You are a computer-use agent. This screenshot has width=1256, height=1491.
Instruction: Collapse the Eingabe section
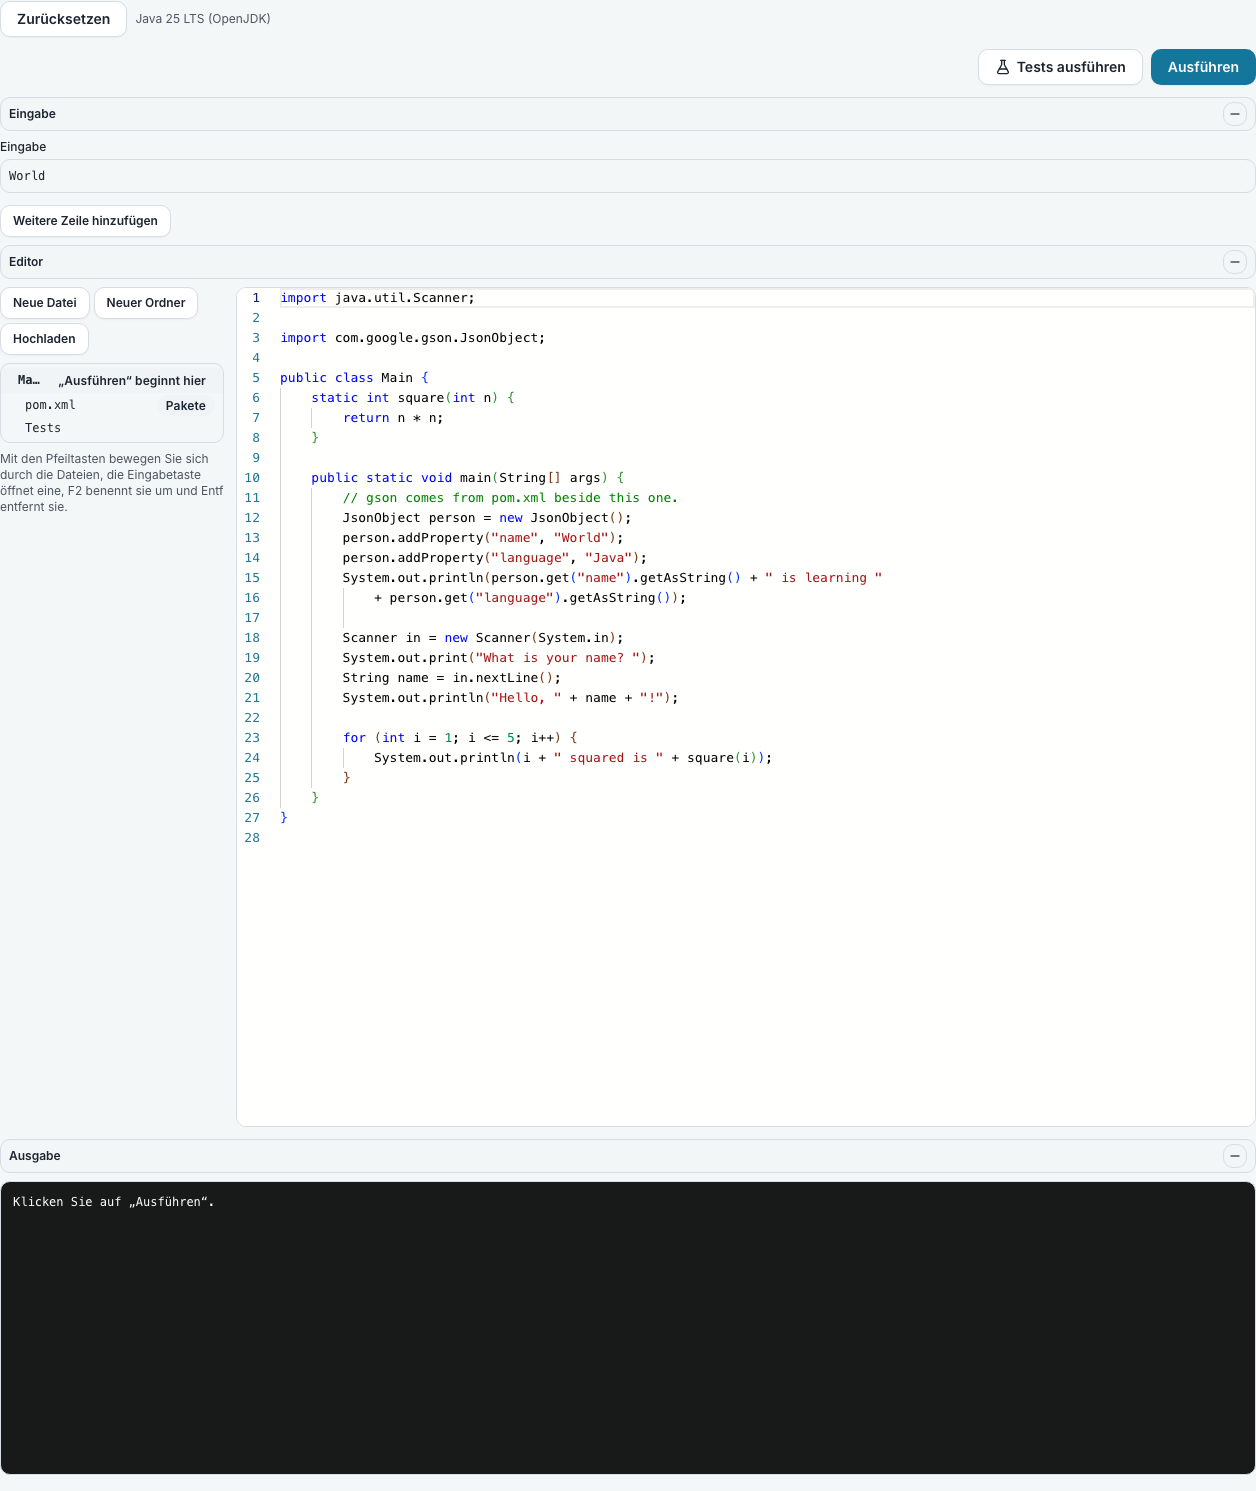tap(1235, 114)
